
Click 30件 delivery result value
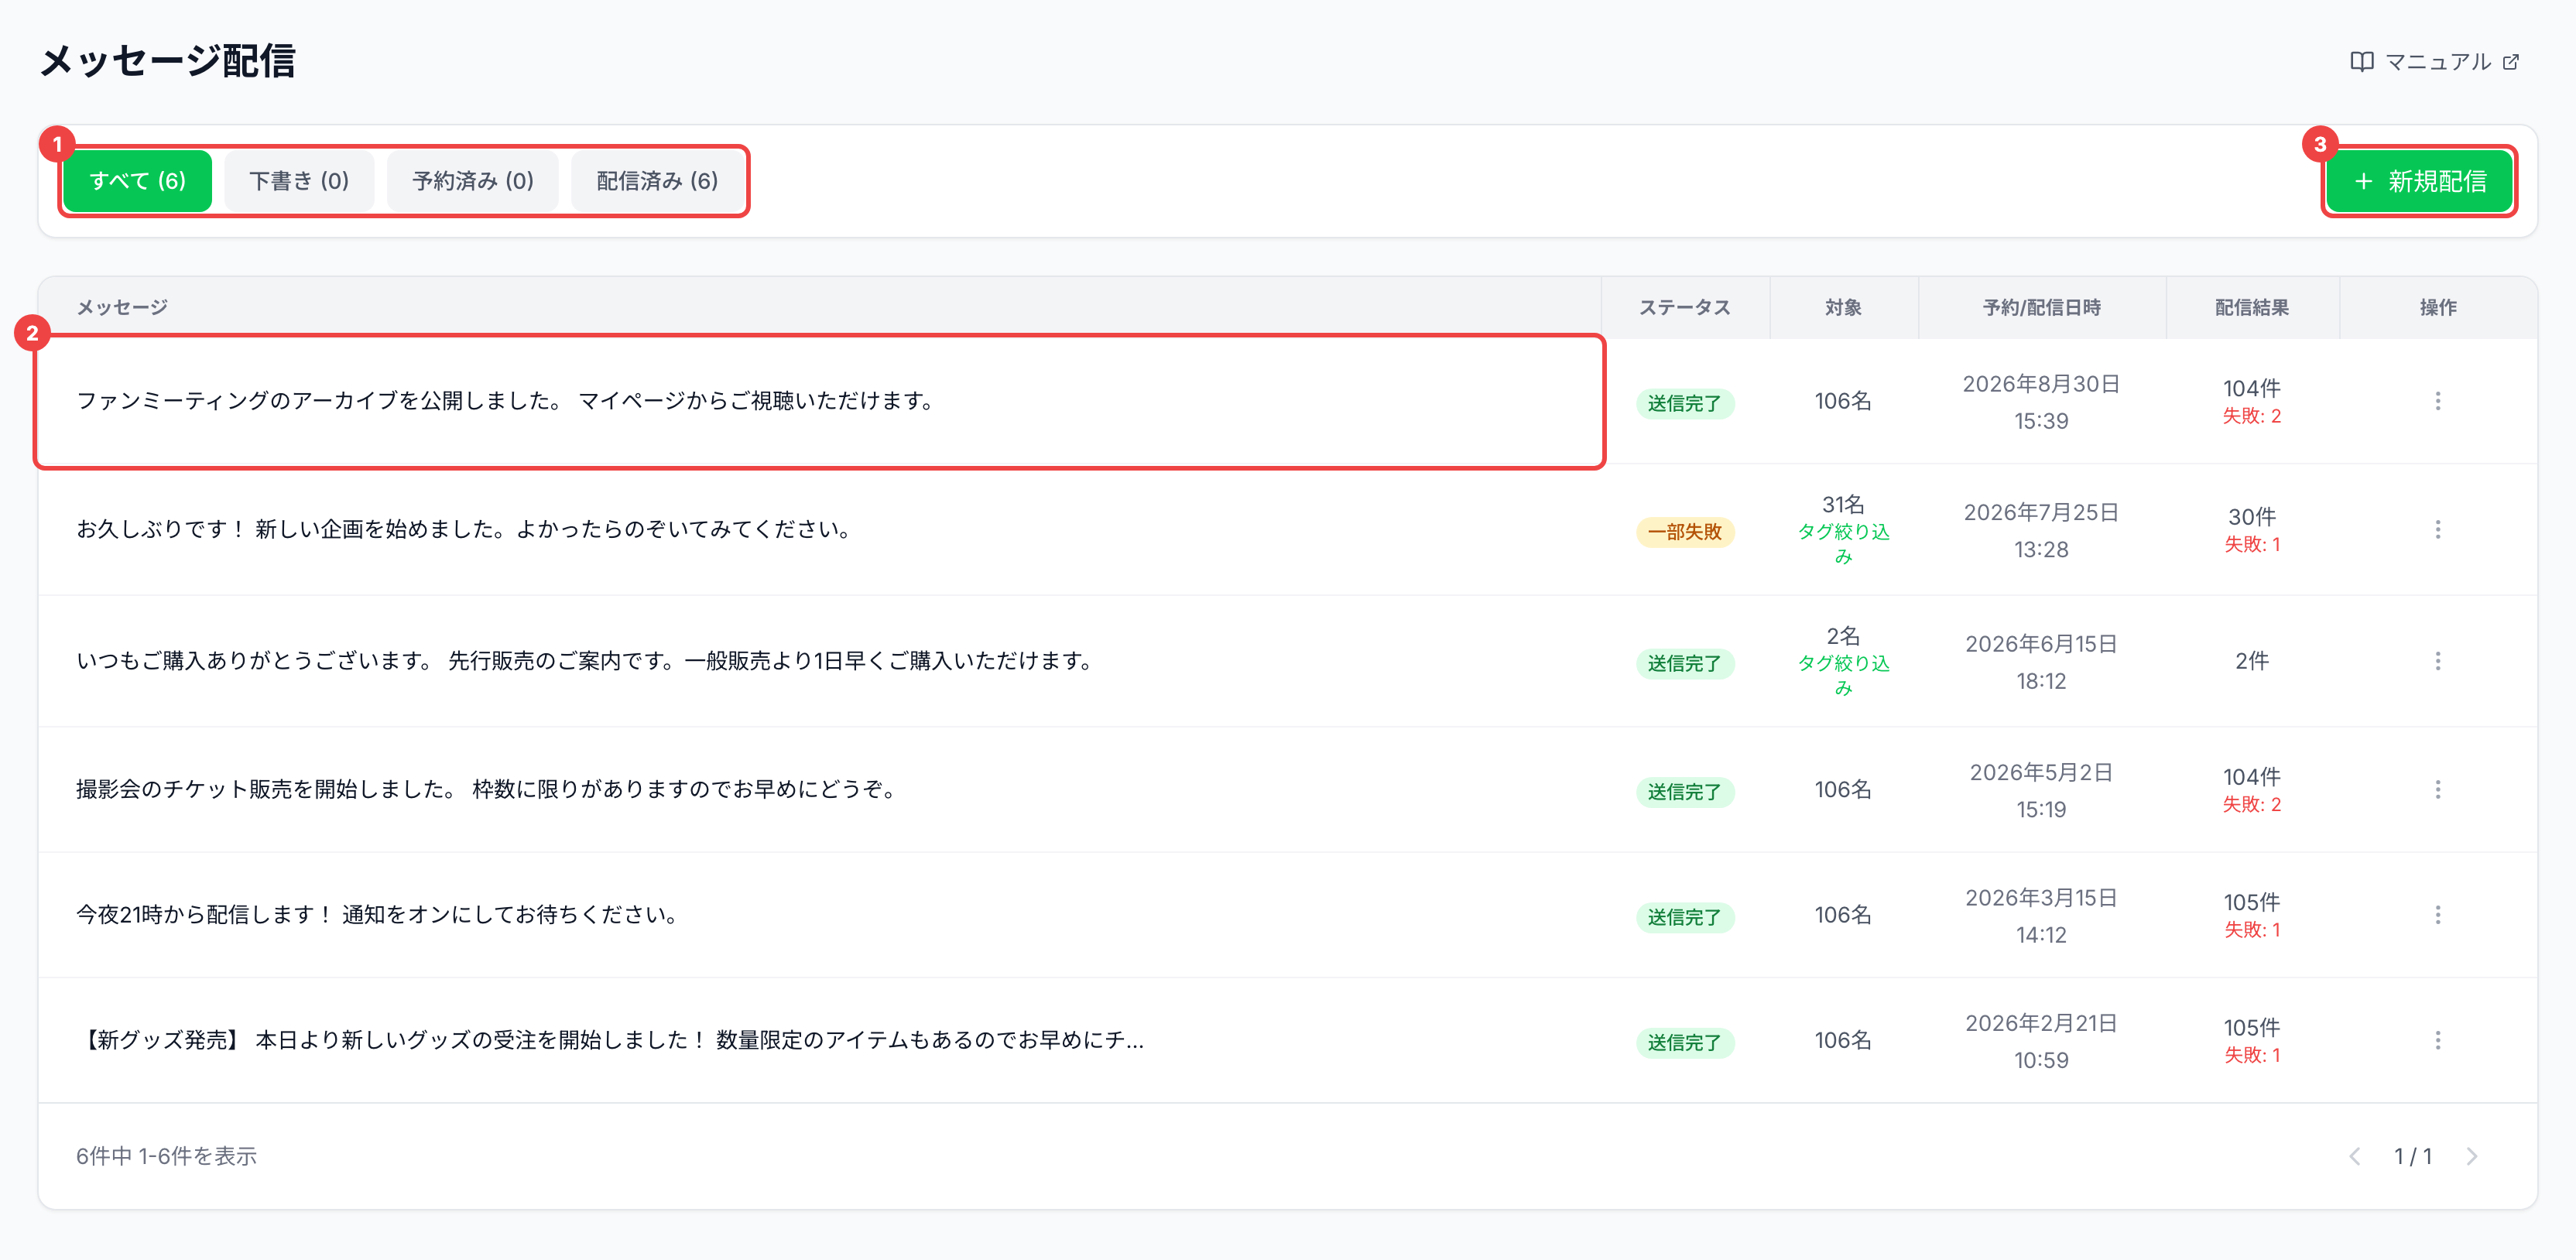(2251, 517)
